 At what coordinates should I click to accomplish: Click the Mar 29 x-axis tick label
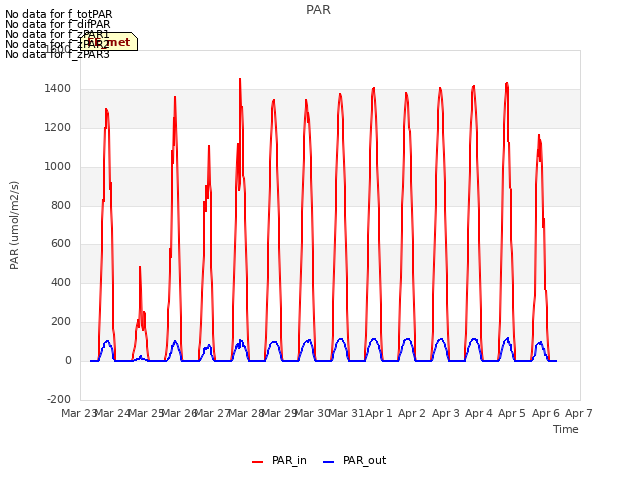click(279, 413)
